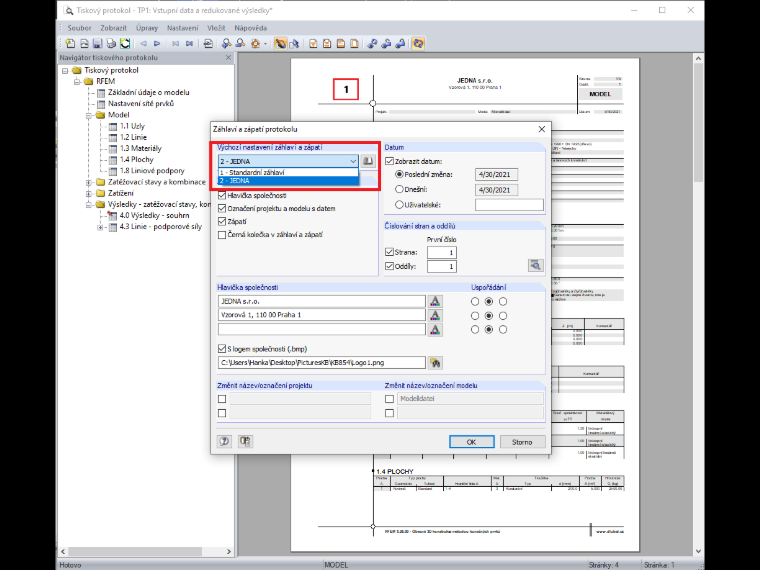Expand the Zatížení folder
Image resolution: width=760 pixels, height=570 pixels.
coord(89,193)
